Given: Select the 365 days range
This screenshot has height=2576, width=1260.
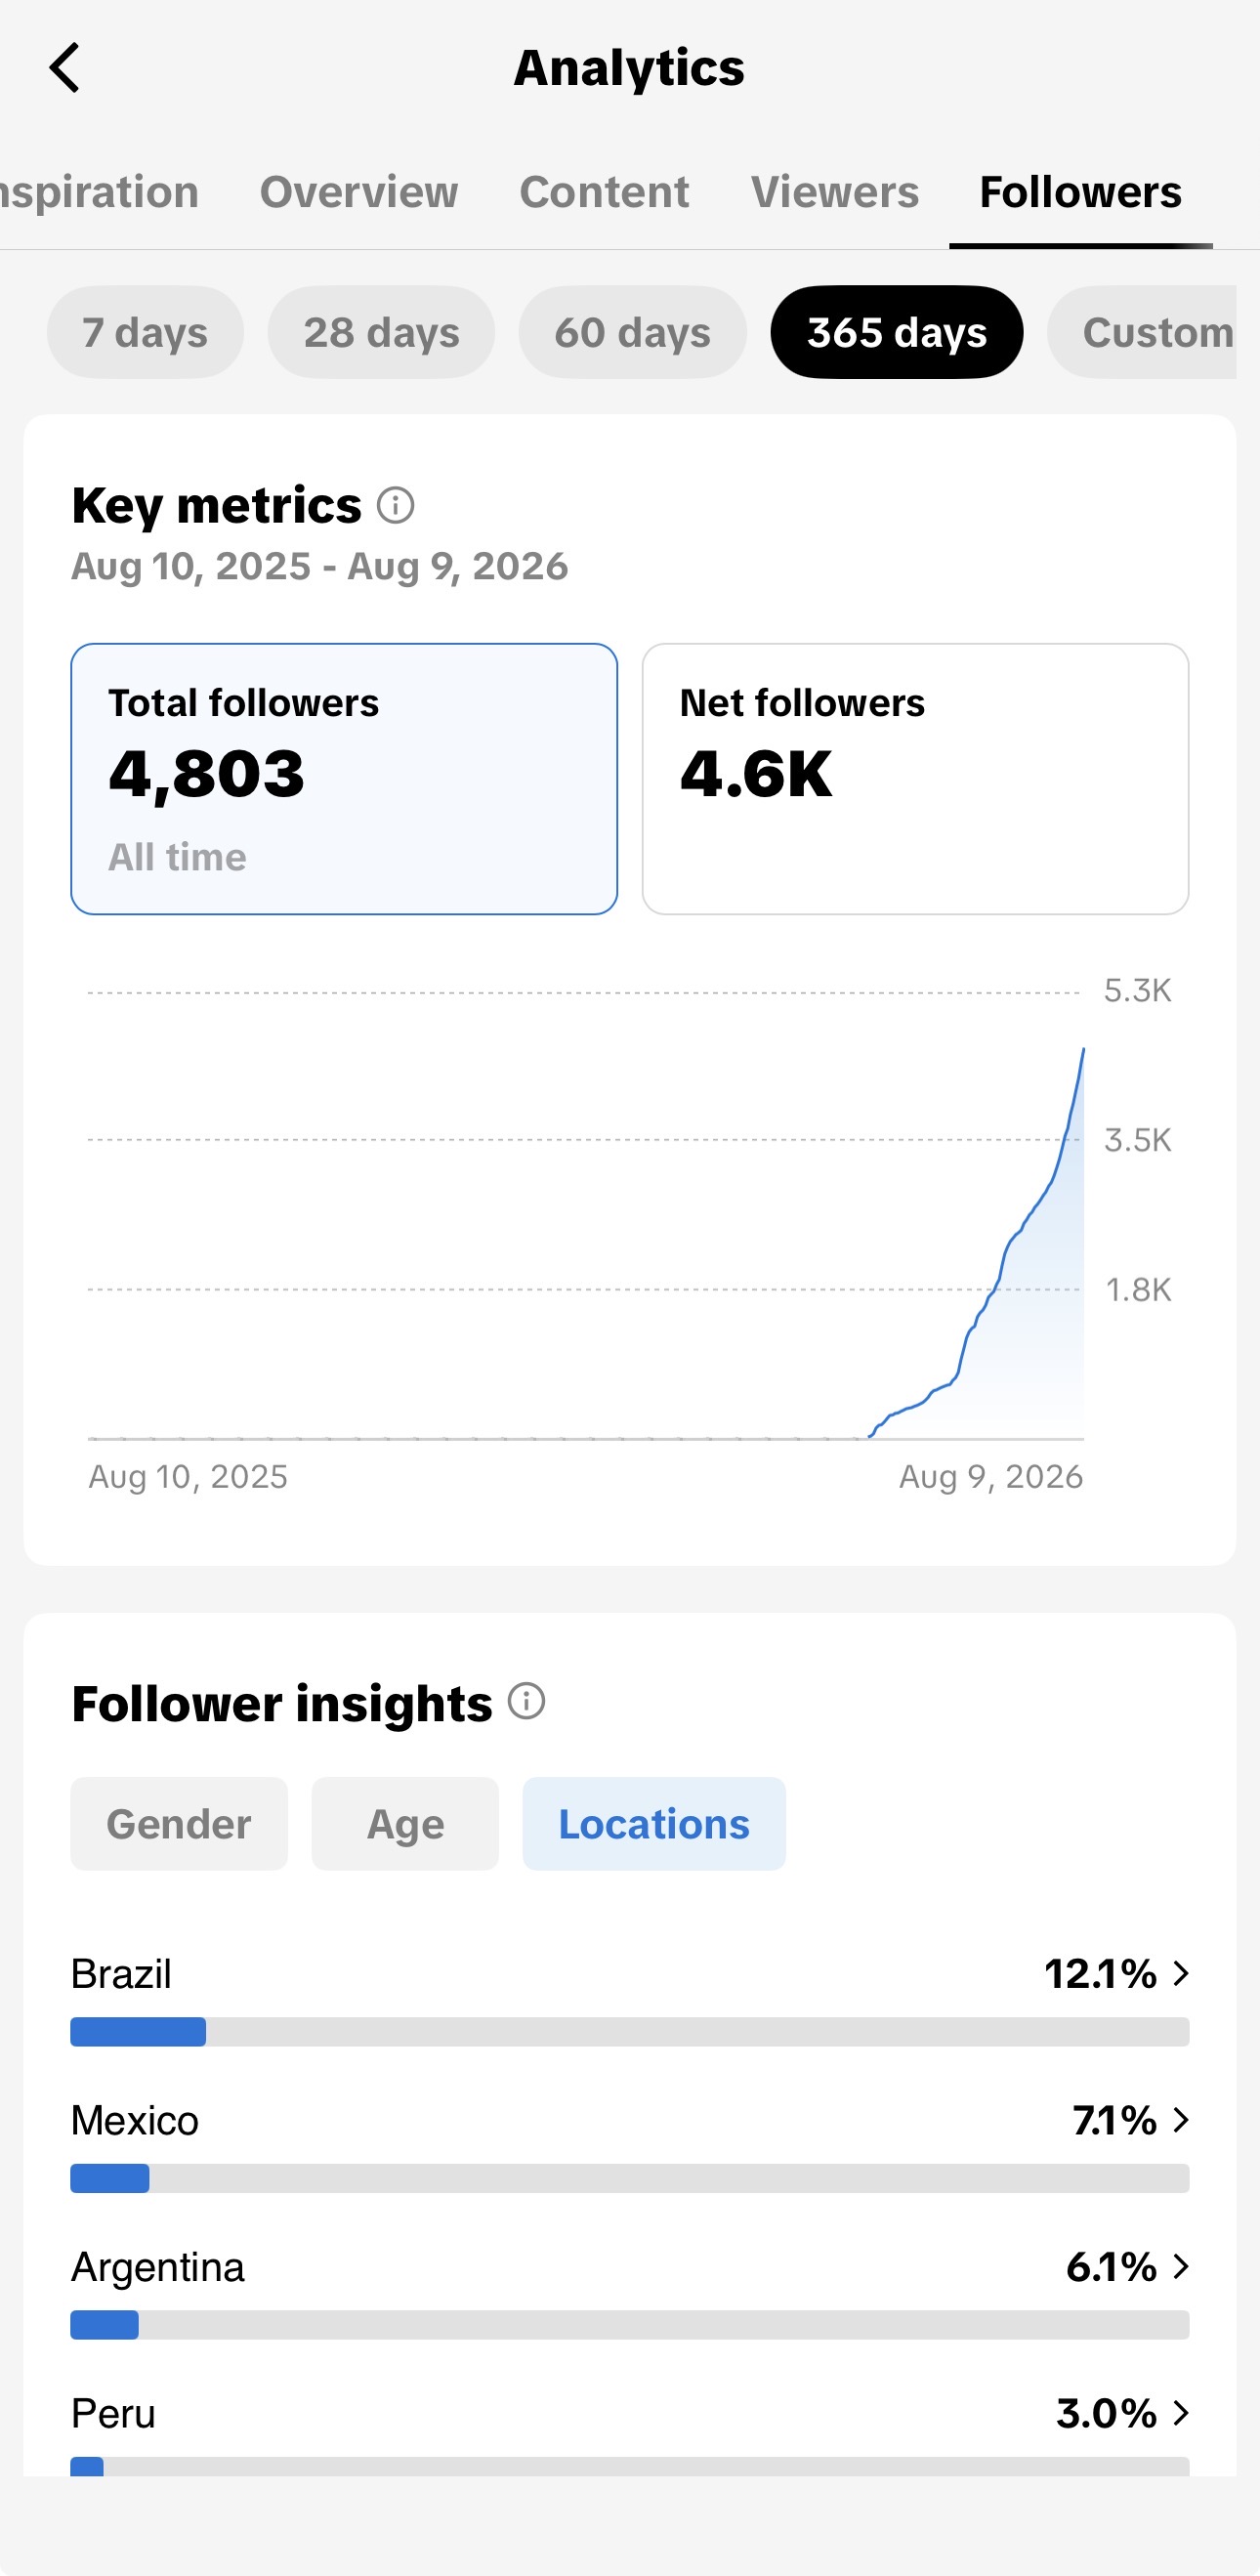Looking at the screenshot, I should point(897,332).
